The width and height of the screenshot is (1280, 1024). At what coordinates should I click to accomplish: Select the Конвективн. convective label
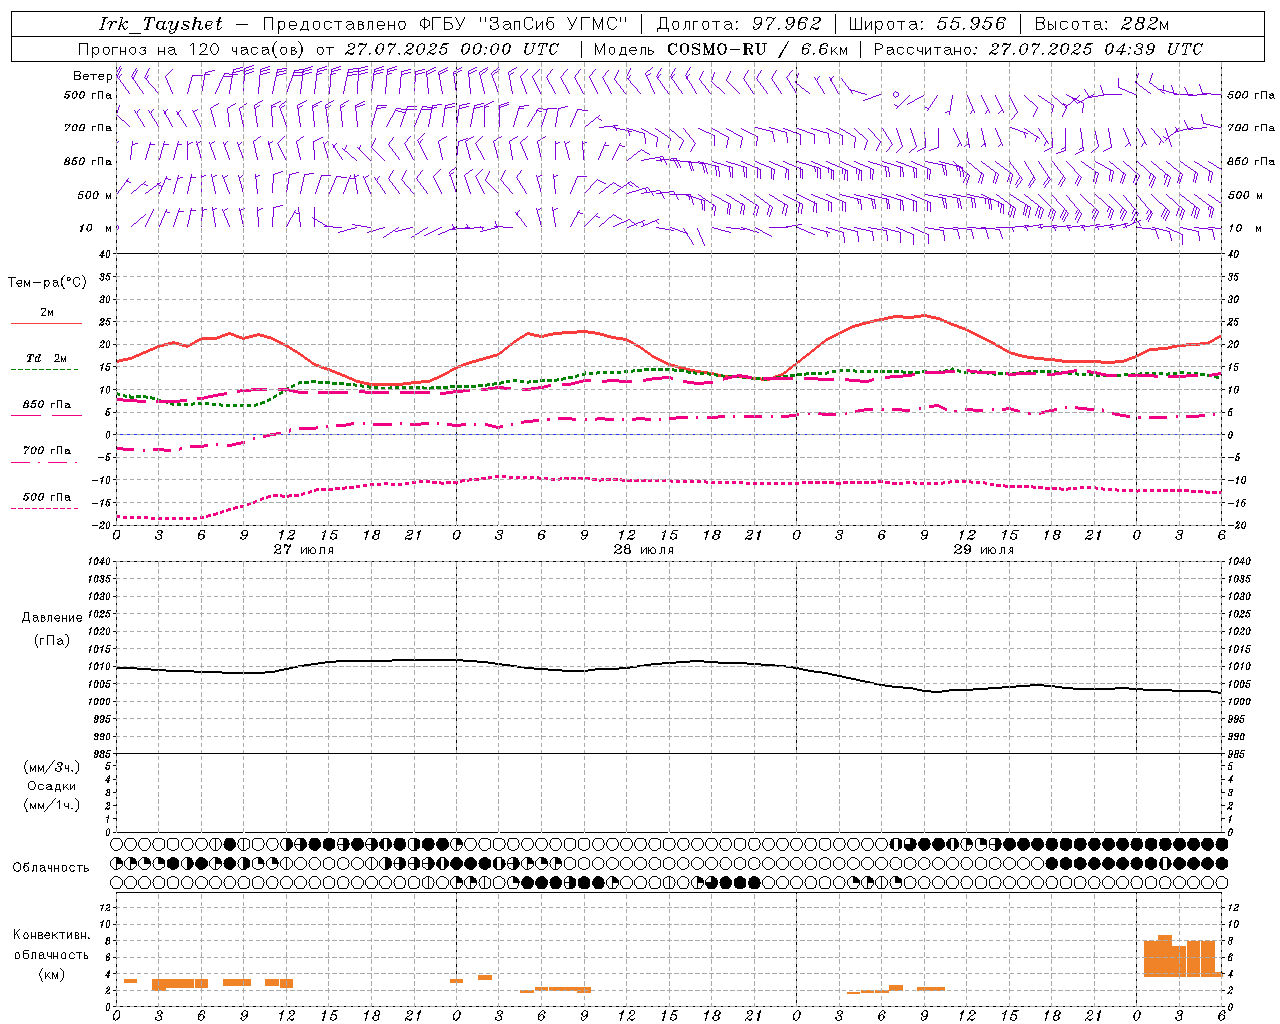tap(51, 935)
